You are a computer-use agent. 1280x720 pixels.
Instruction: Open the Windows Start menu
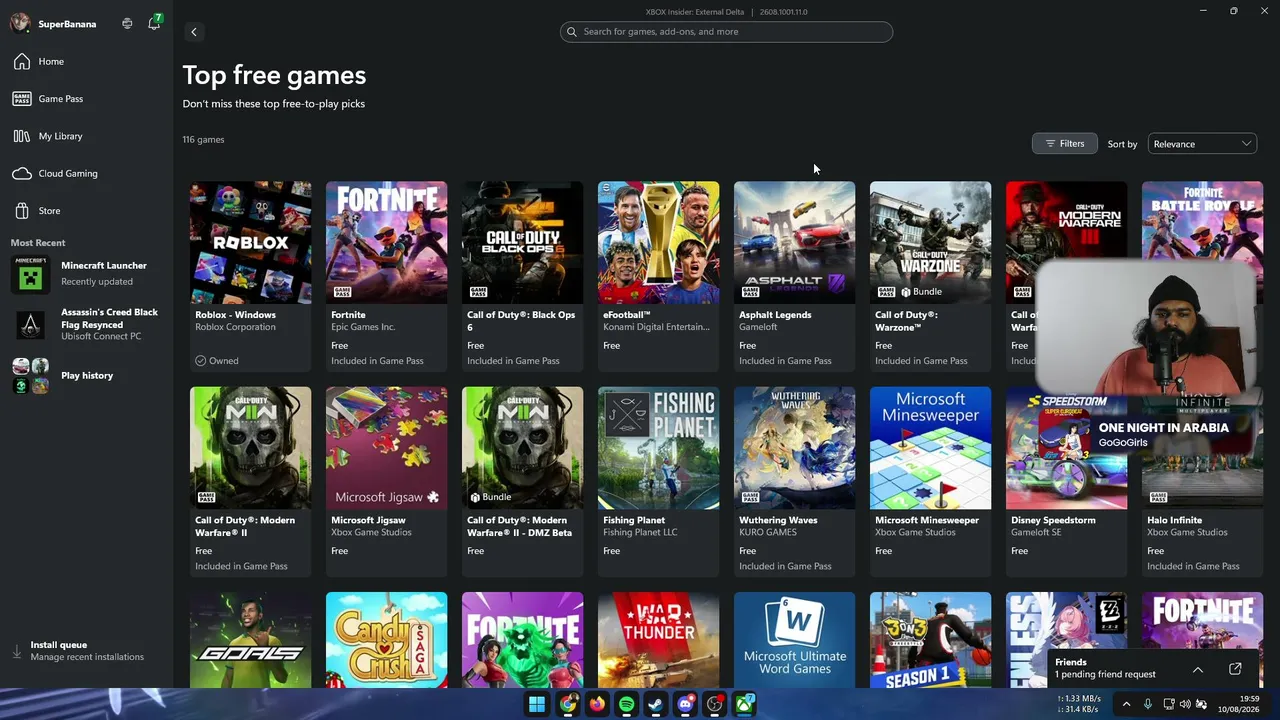537,704
